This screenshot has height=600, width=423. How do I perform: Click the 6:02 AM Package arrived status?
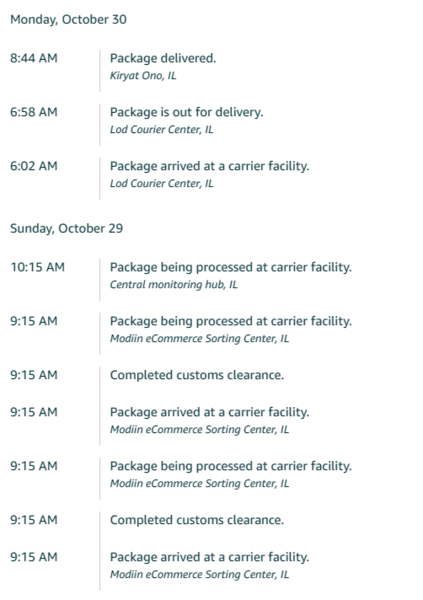point(209,166)
